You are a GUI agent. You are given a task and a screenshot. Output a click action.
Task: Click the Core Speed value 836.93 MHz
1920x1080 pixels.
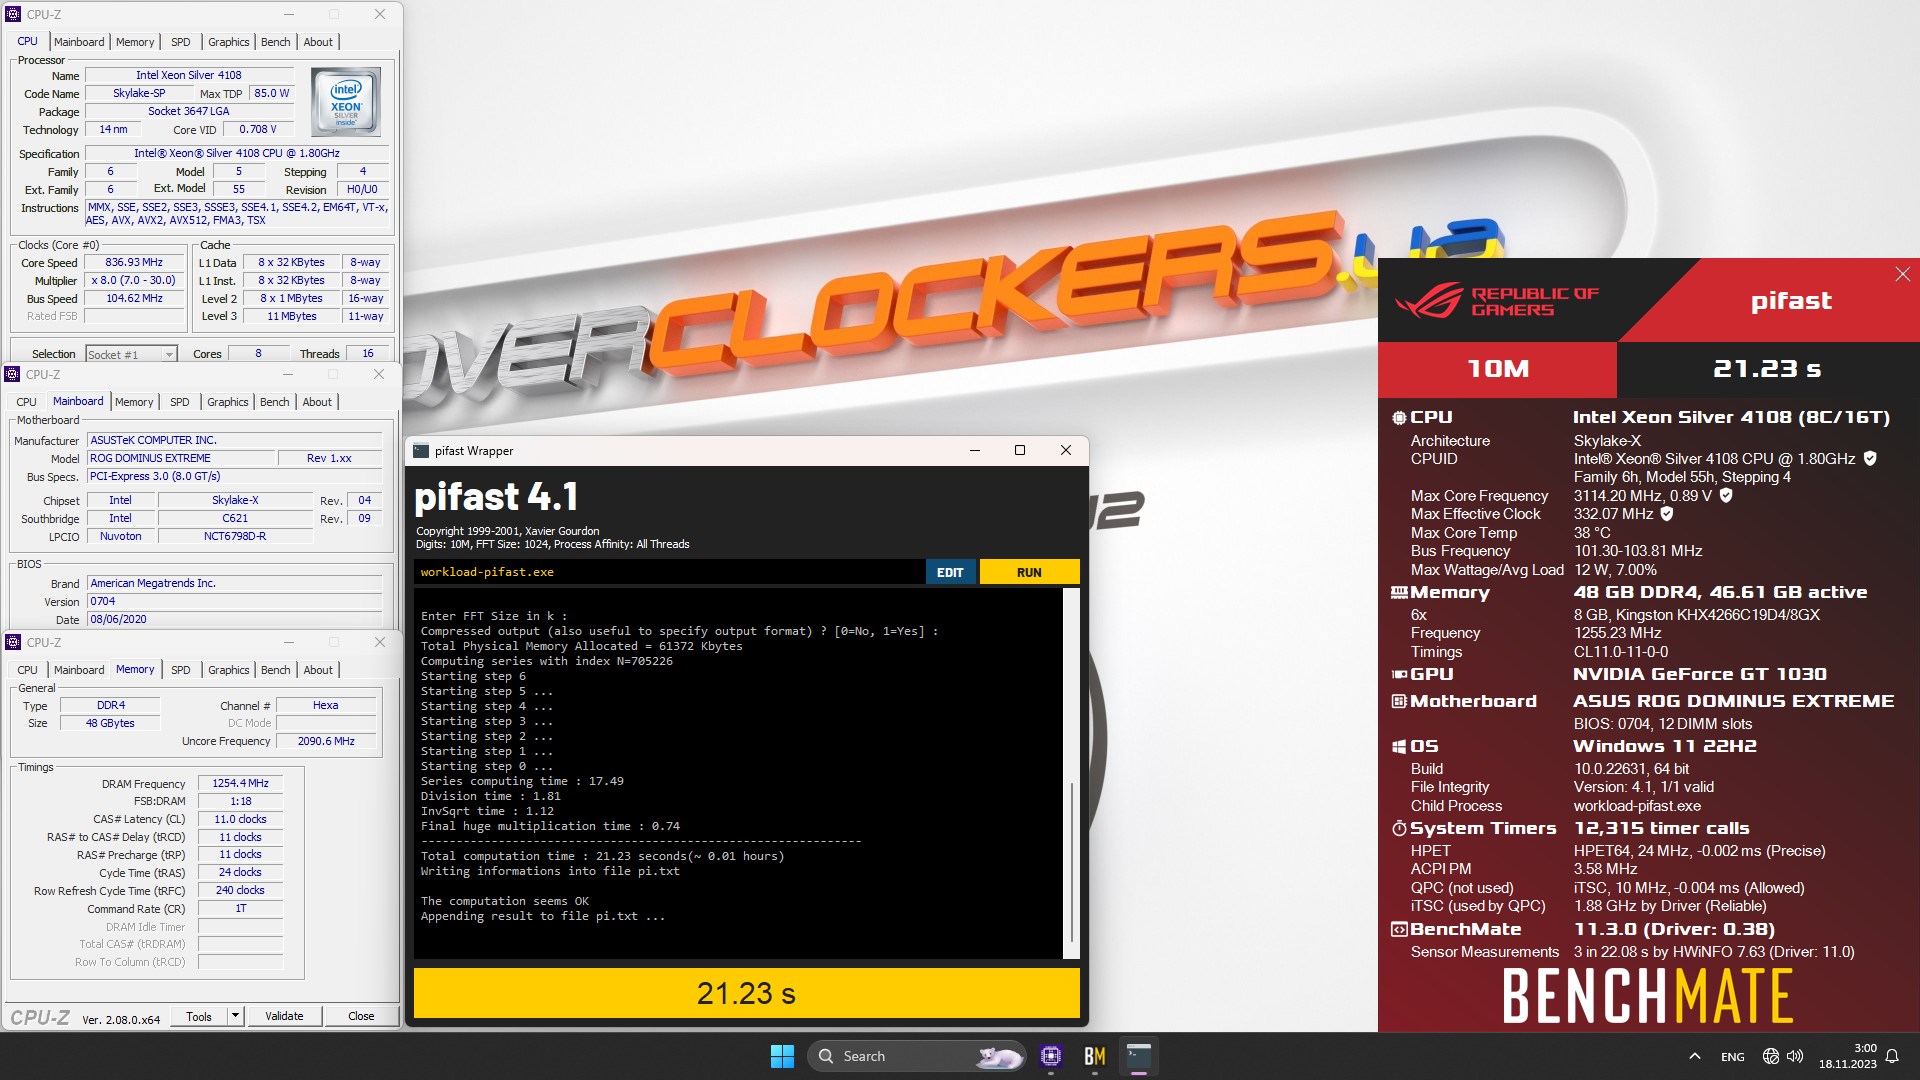pos(134,262)
